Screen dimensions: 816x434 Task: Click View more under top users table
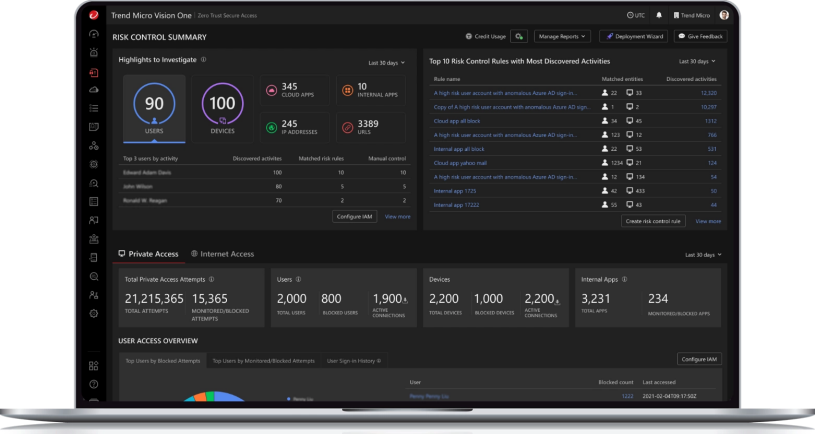click(398, 216)
